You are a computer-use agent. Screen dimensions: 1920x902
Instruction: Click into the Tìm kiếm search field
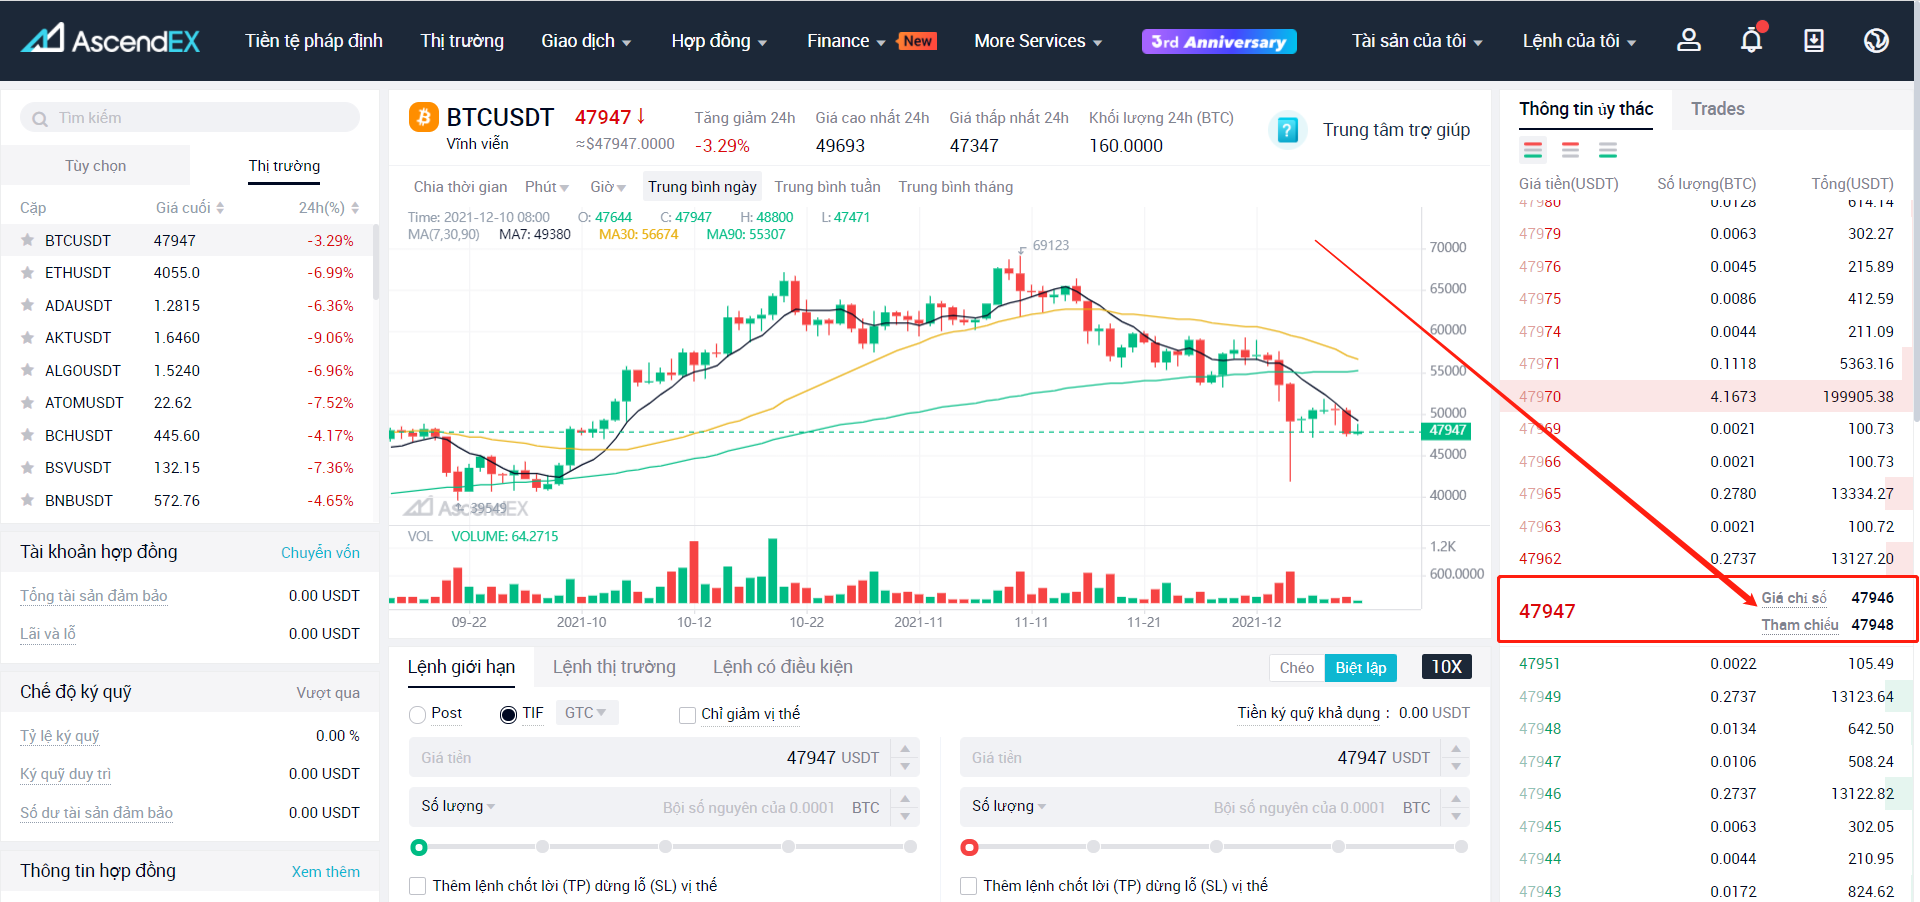[x=190, y=118]
